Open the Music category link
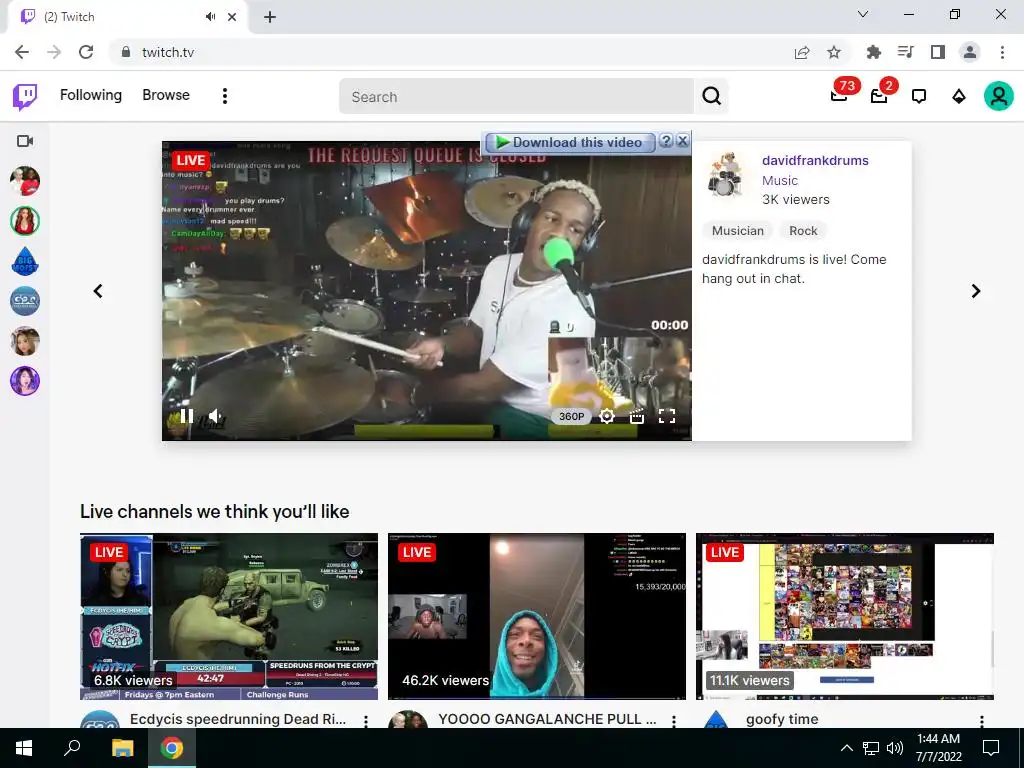This screenshot has width=1024, height=768. (x=780, y=180)
